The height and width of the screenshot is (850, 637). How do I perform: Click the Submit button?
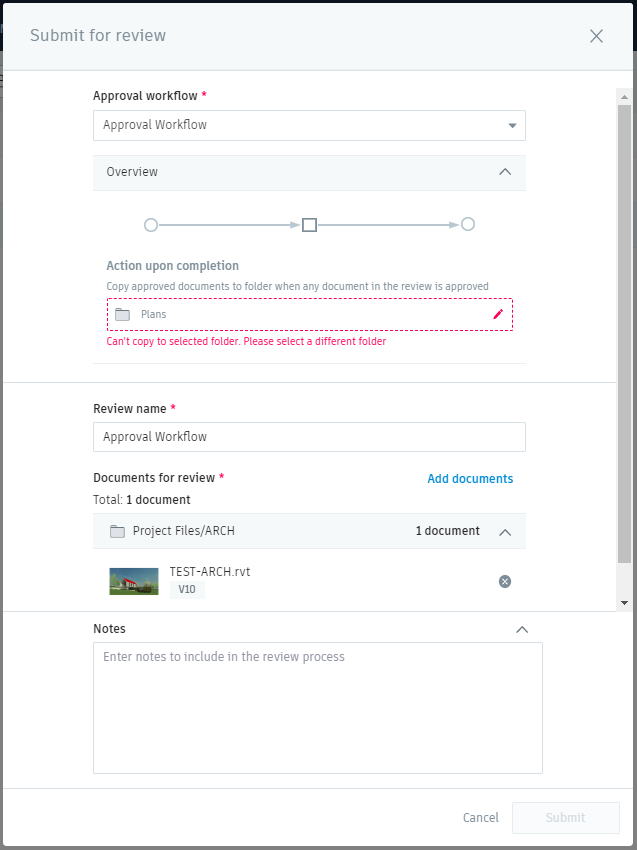pyautogui.click(x=565, y=818)
